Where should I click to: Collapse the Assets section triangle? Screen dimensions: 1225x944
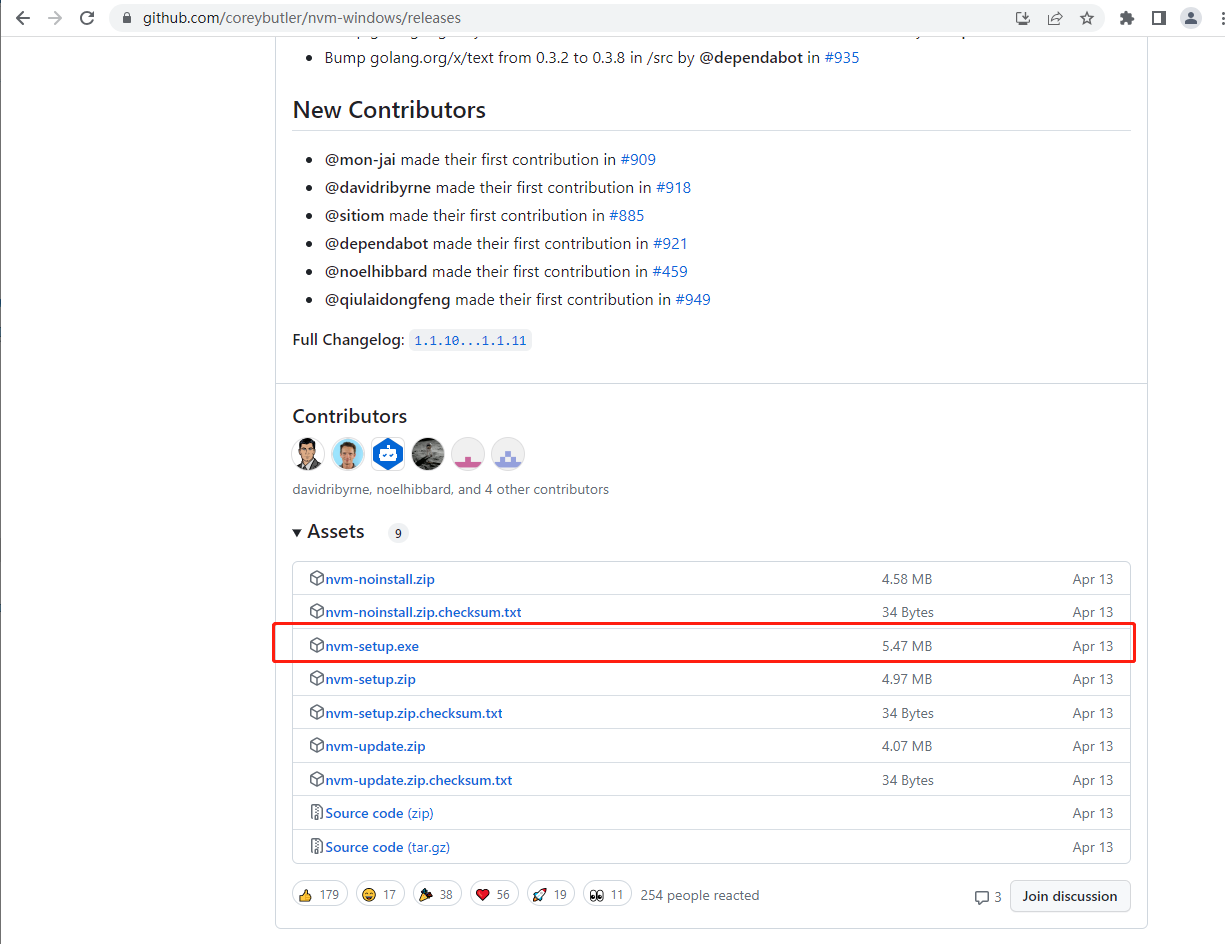click(x=297, y=532)
